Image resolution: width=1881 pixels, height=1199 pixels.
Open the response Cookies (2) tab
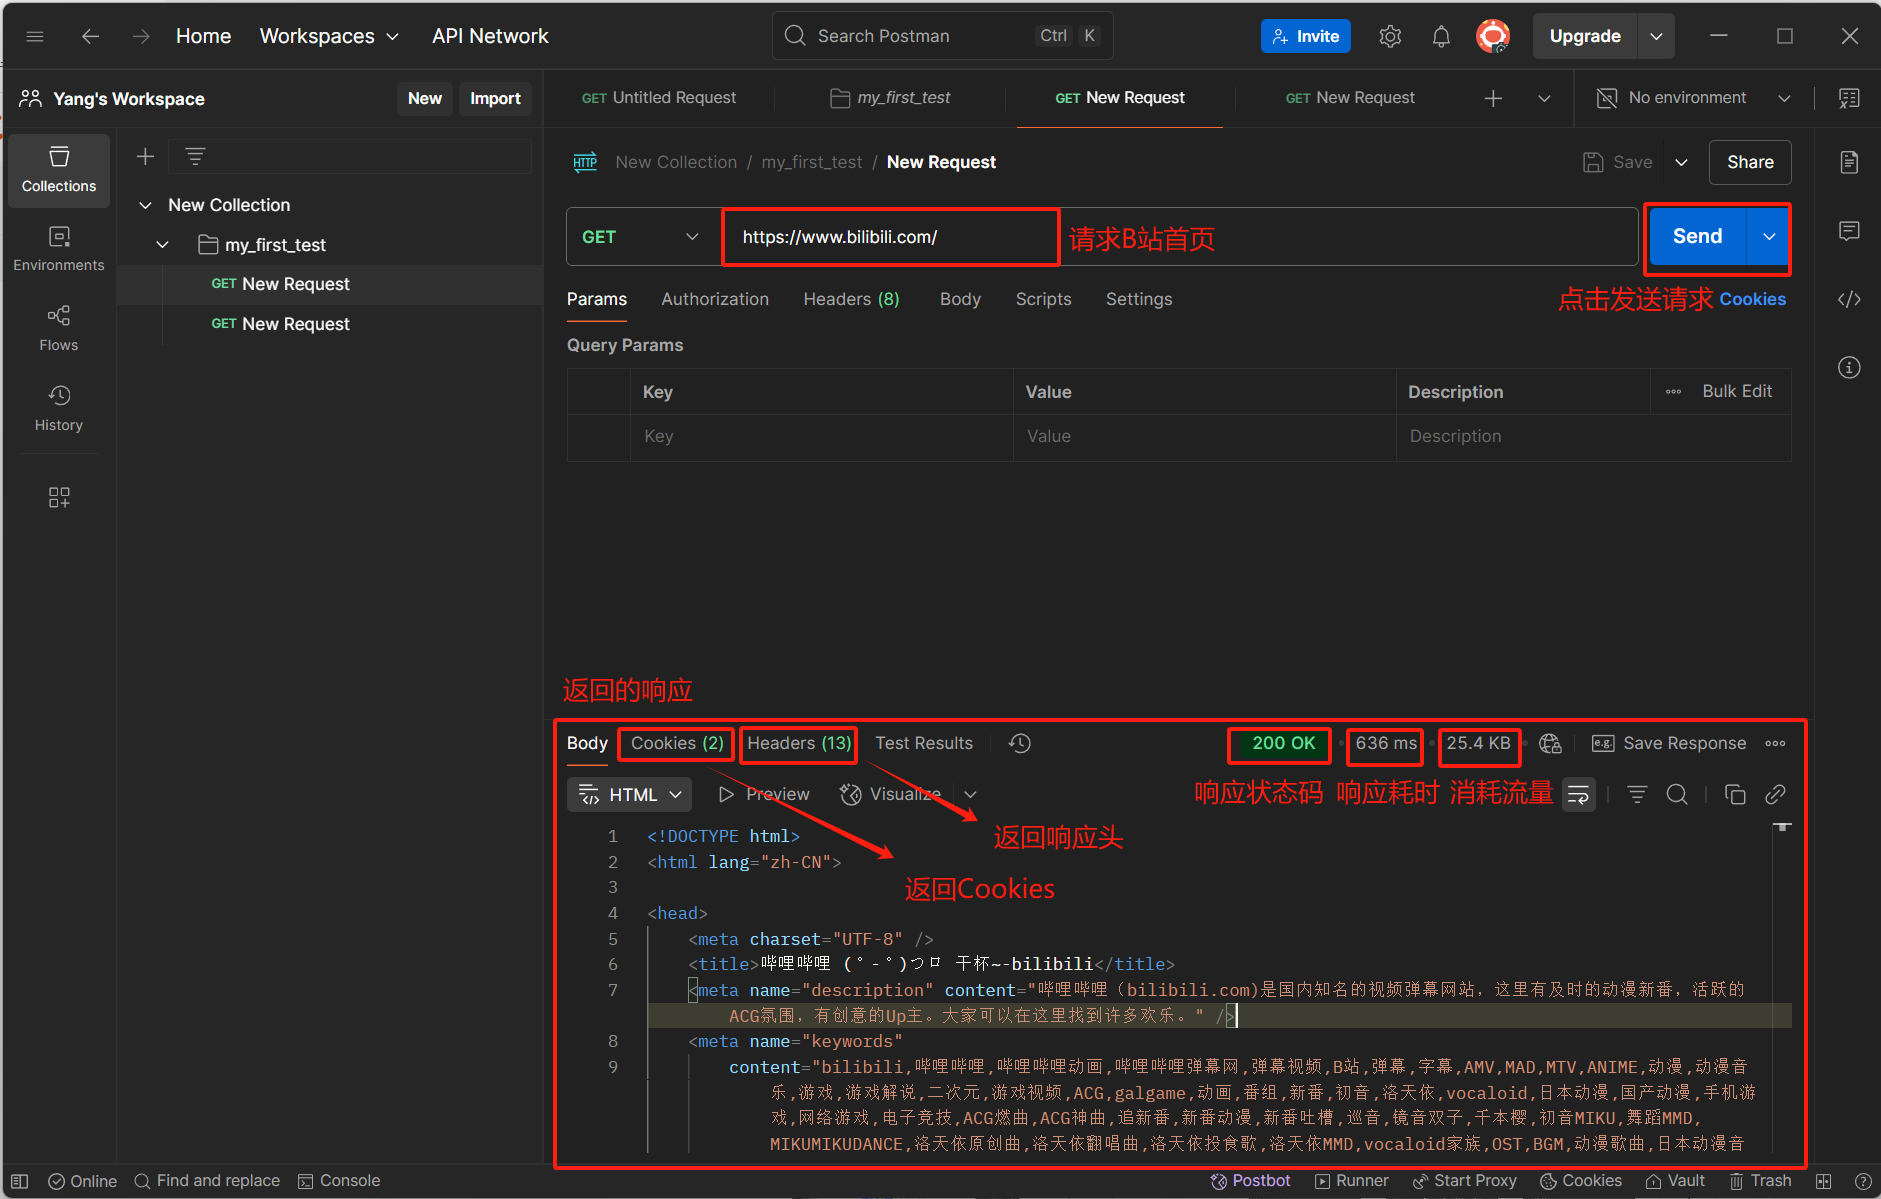tap(677, 743)
